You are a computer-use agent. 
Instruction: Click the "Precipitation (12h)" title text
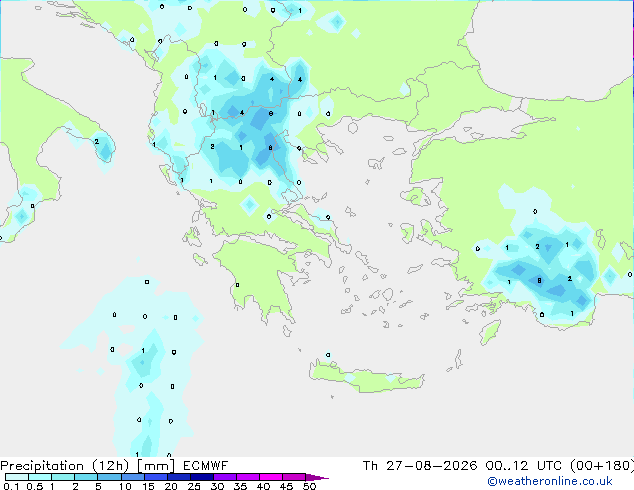pyautogui.click(x=65, y=466)
